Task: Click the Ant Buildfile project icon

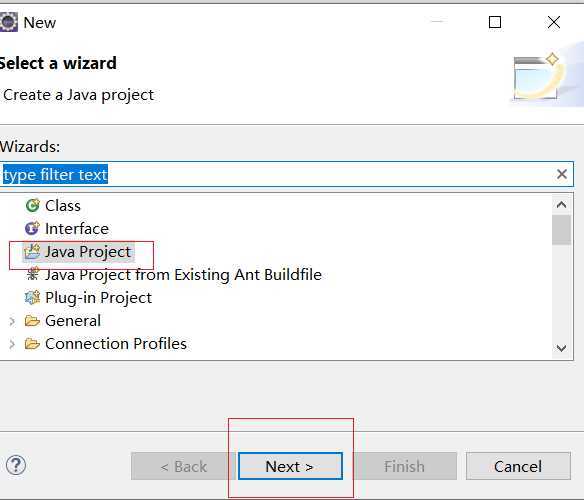Action: (x=32, y=275)
